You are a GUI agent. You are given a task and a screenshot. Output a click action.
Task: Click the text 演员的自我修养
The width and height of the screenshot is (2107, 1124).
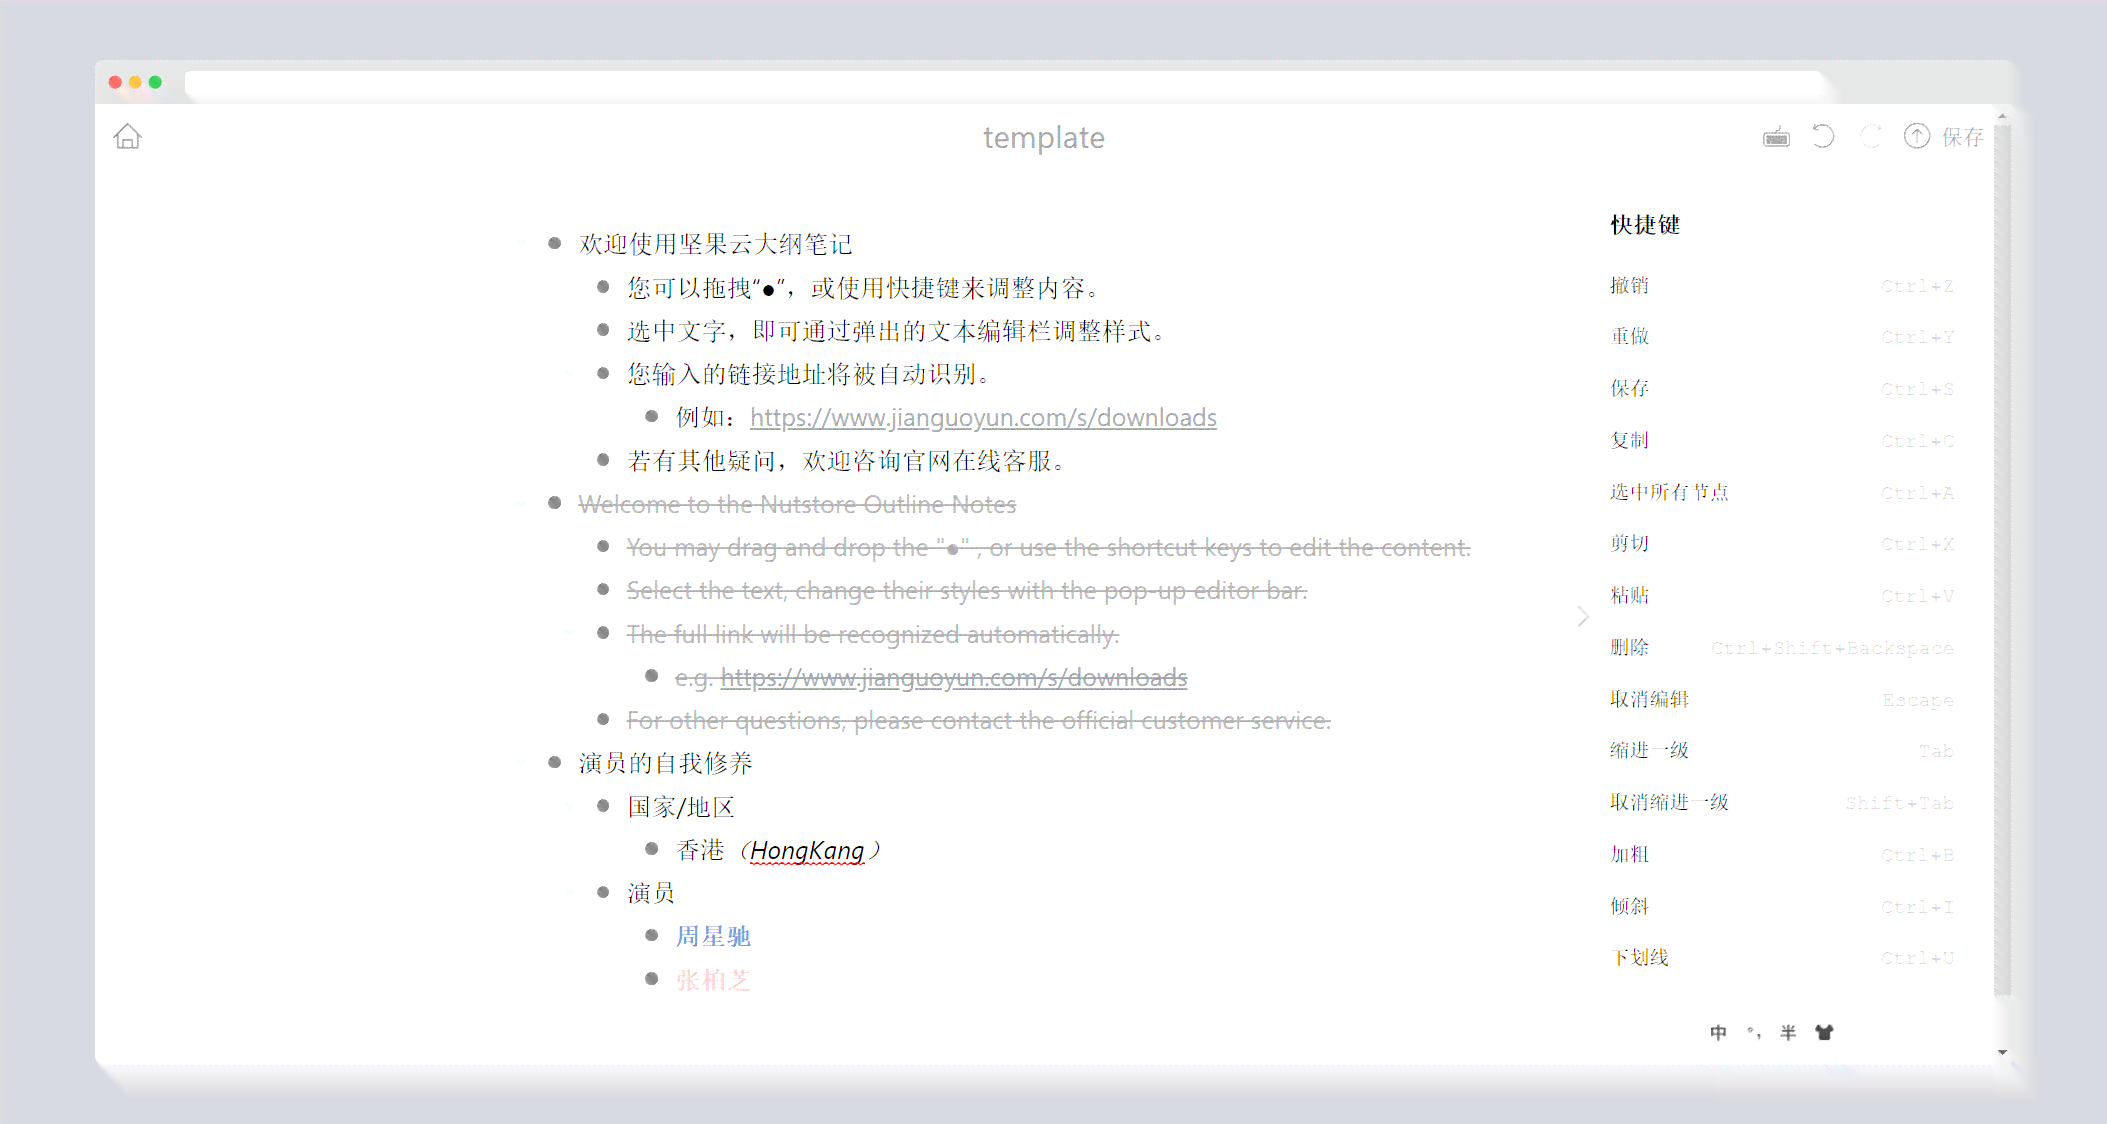(x=666, y=763)
